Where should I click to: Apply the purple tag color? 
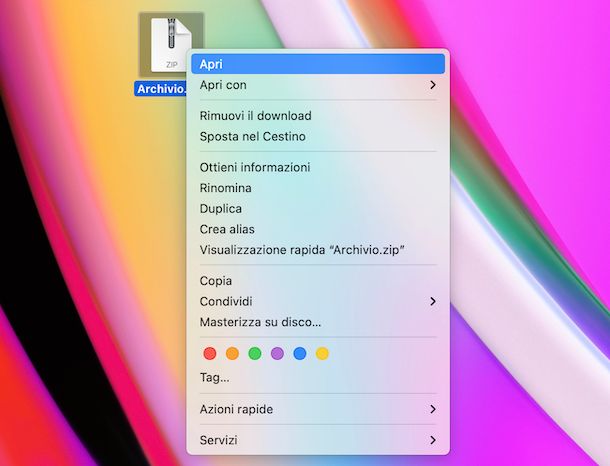tap(277, 354)
